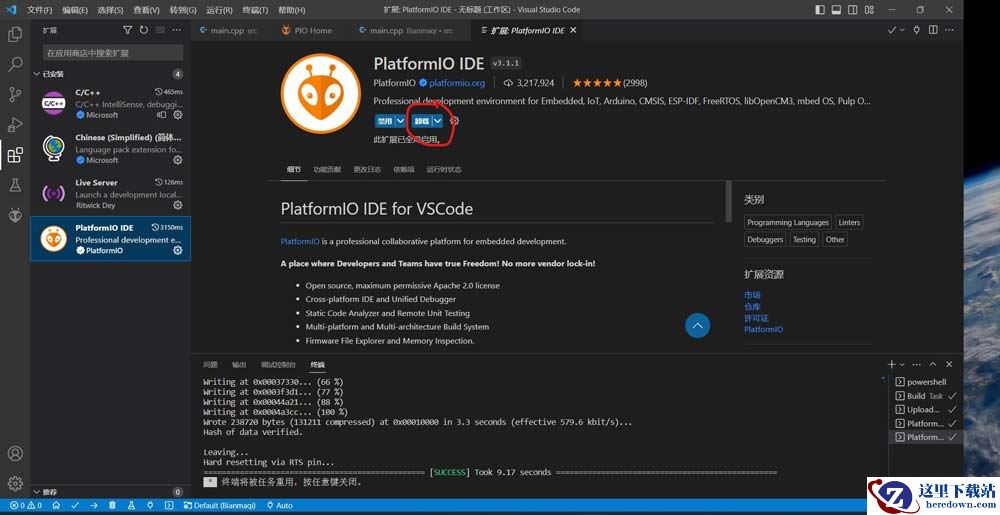This screenshot has width=1000, height=515.
Task: Open the Source Control view
Action: pyautogui.click(x=15, y=94)
